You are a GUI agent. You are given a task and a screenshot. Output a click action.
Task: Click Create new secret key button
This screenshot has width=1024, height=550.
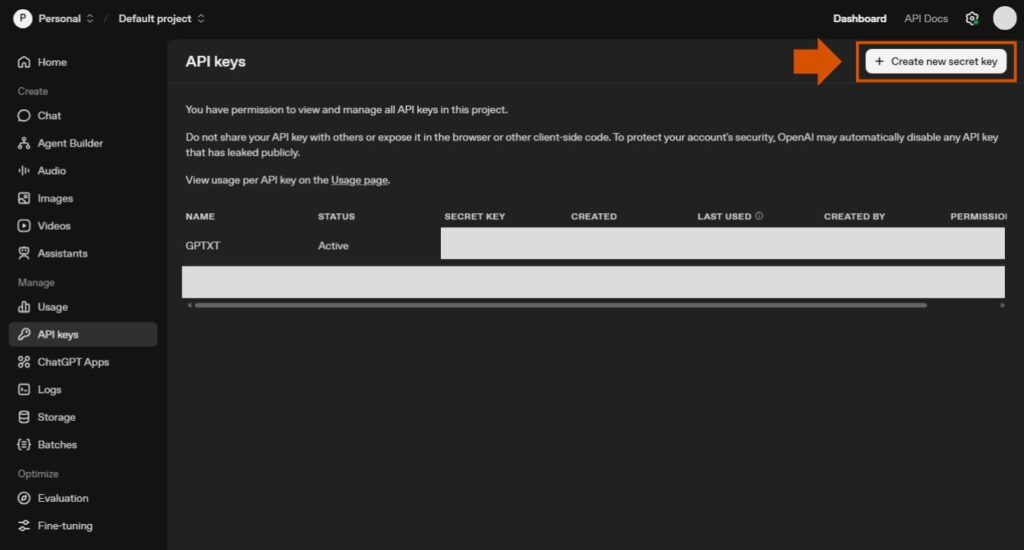(x=935, y=62)
